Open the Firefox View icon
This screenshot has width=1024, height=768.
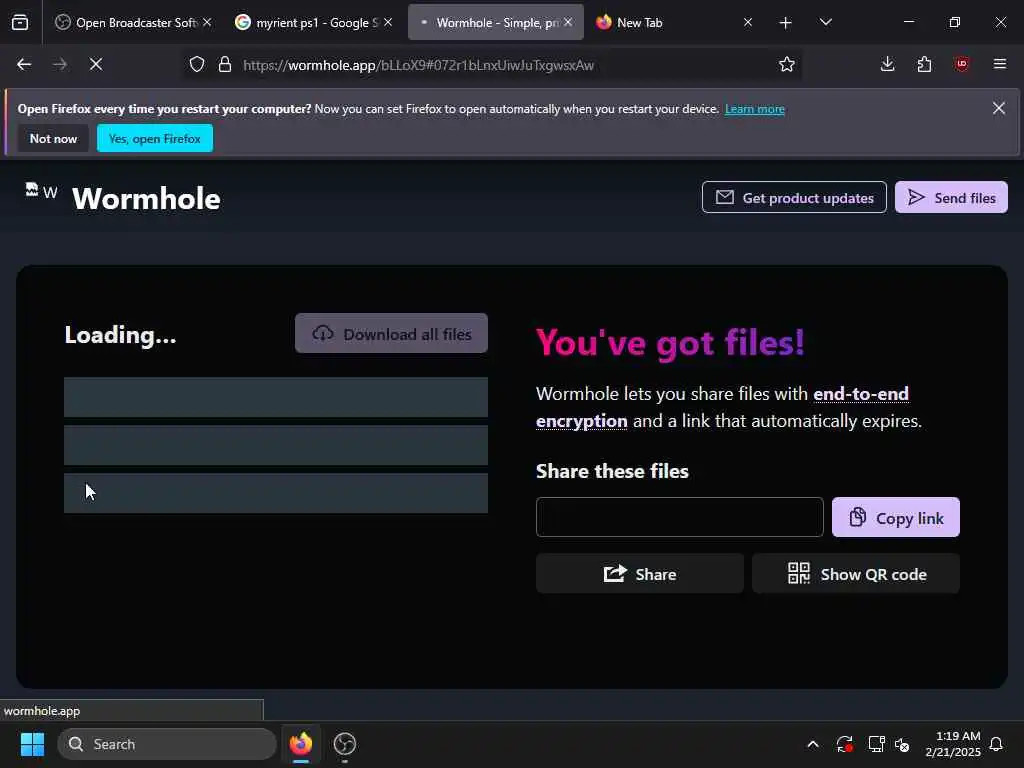coord(20,22)
